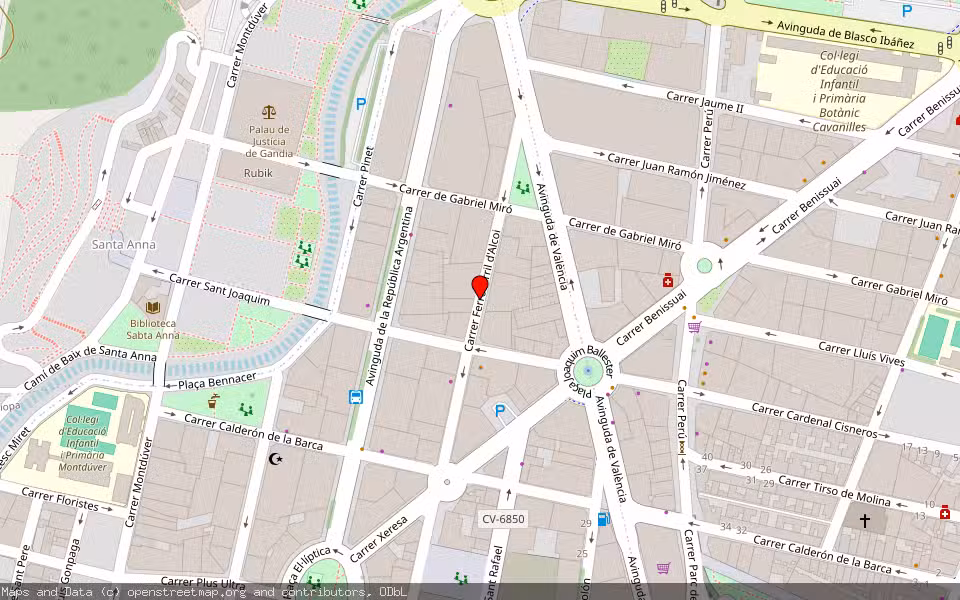This screenshot has width=960, height=600.
Task: Select the purple shopping cart icon near Carrer Lluís Vives
Action: click(x=694, y=326)
